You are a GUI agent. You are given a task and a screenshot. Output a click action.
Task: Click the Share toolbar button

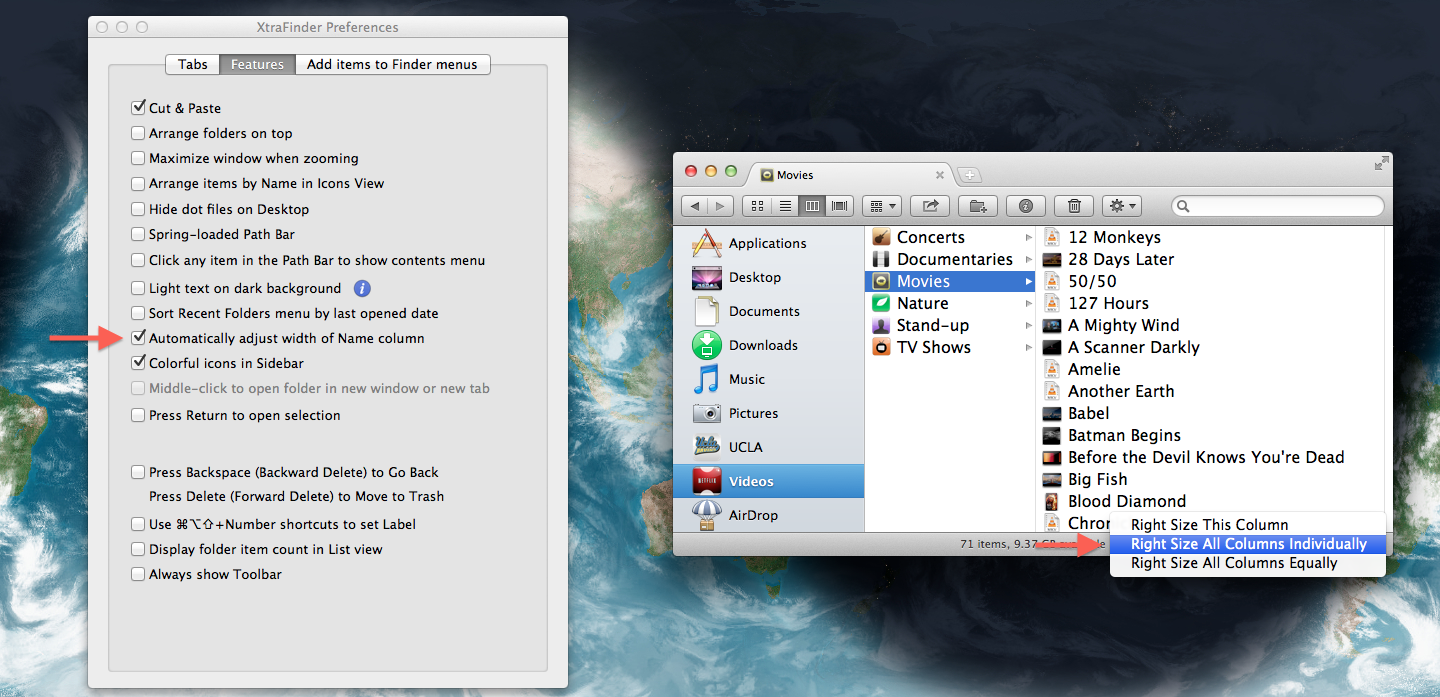930,206
